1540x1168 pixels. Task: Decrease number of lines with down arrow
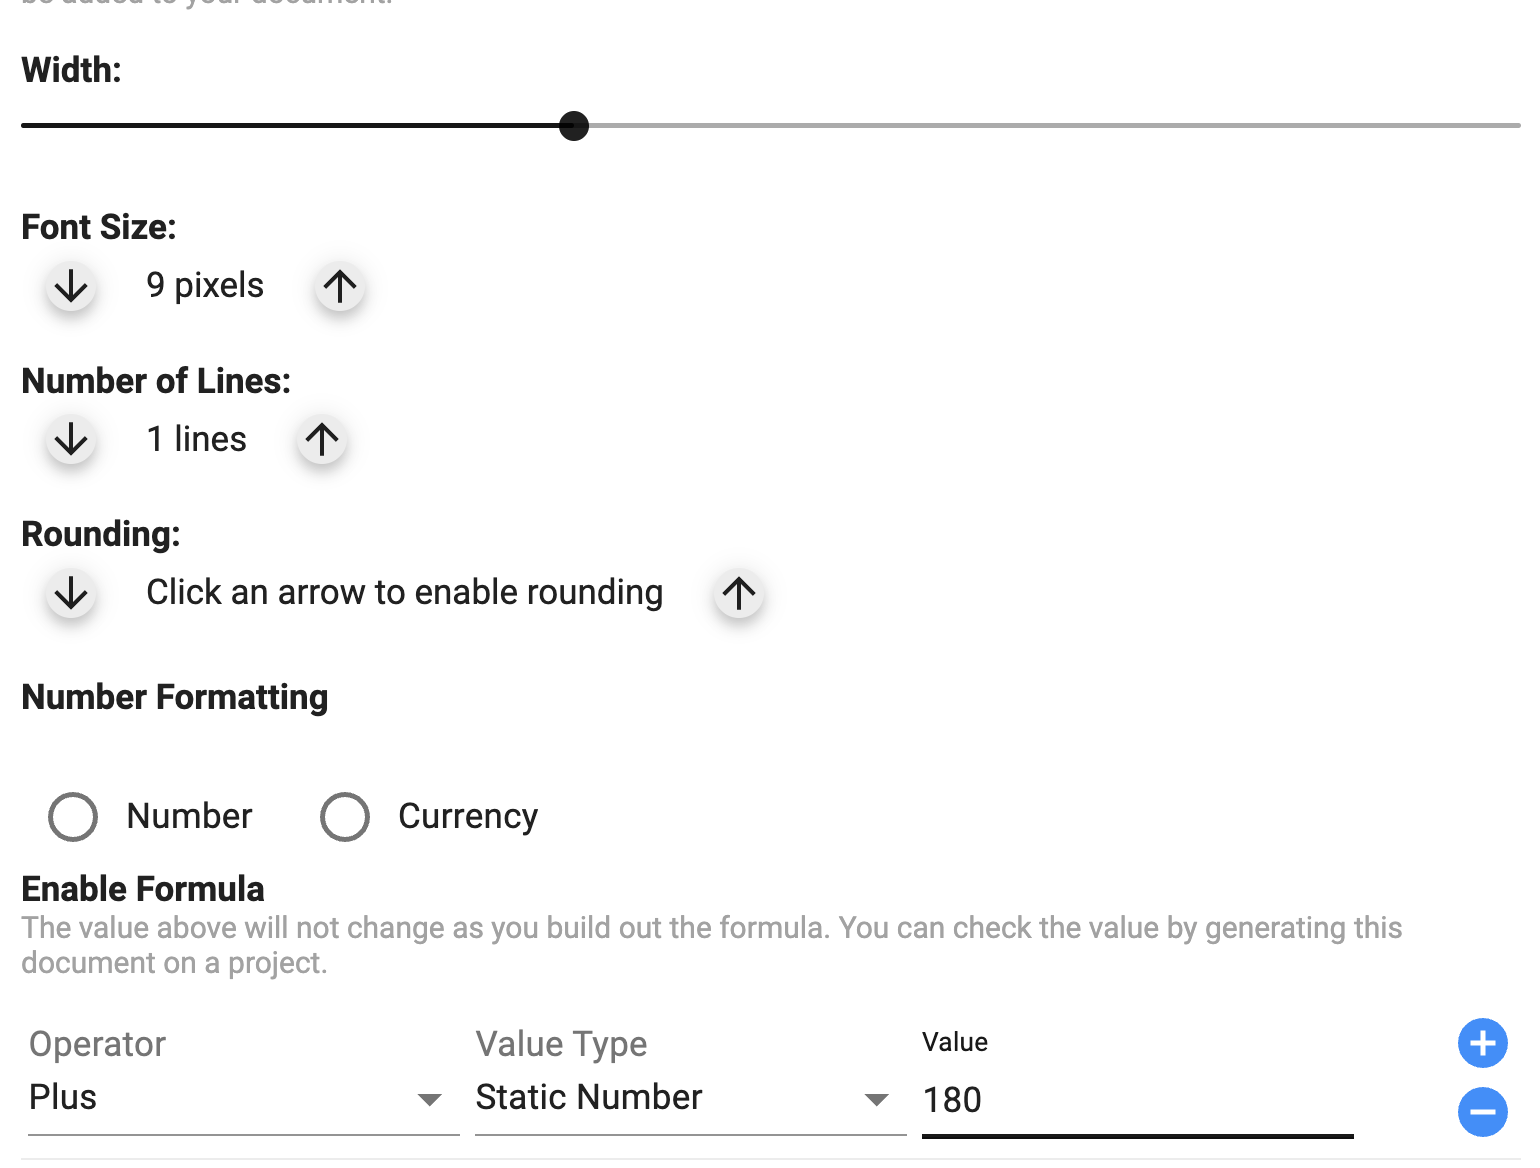coord(71,440)
